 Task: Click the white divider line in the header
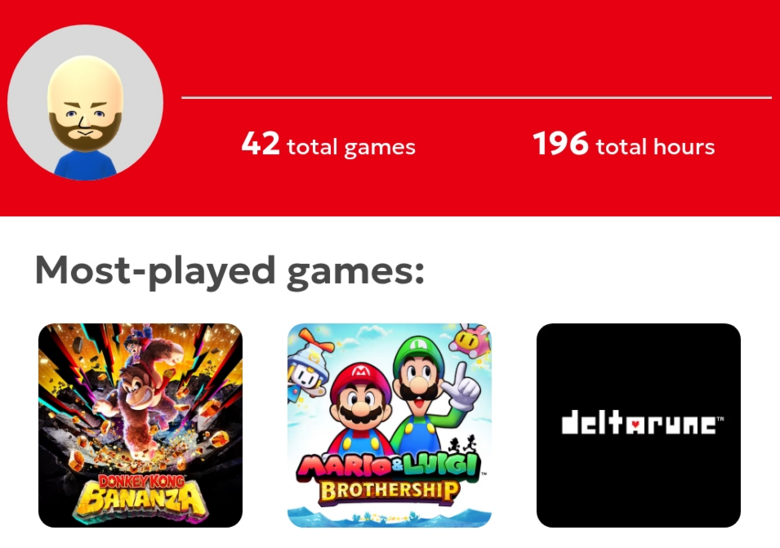(476, 98)
